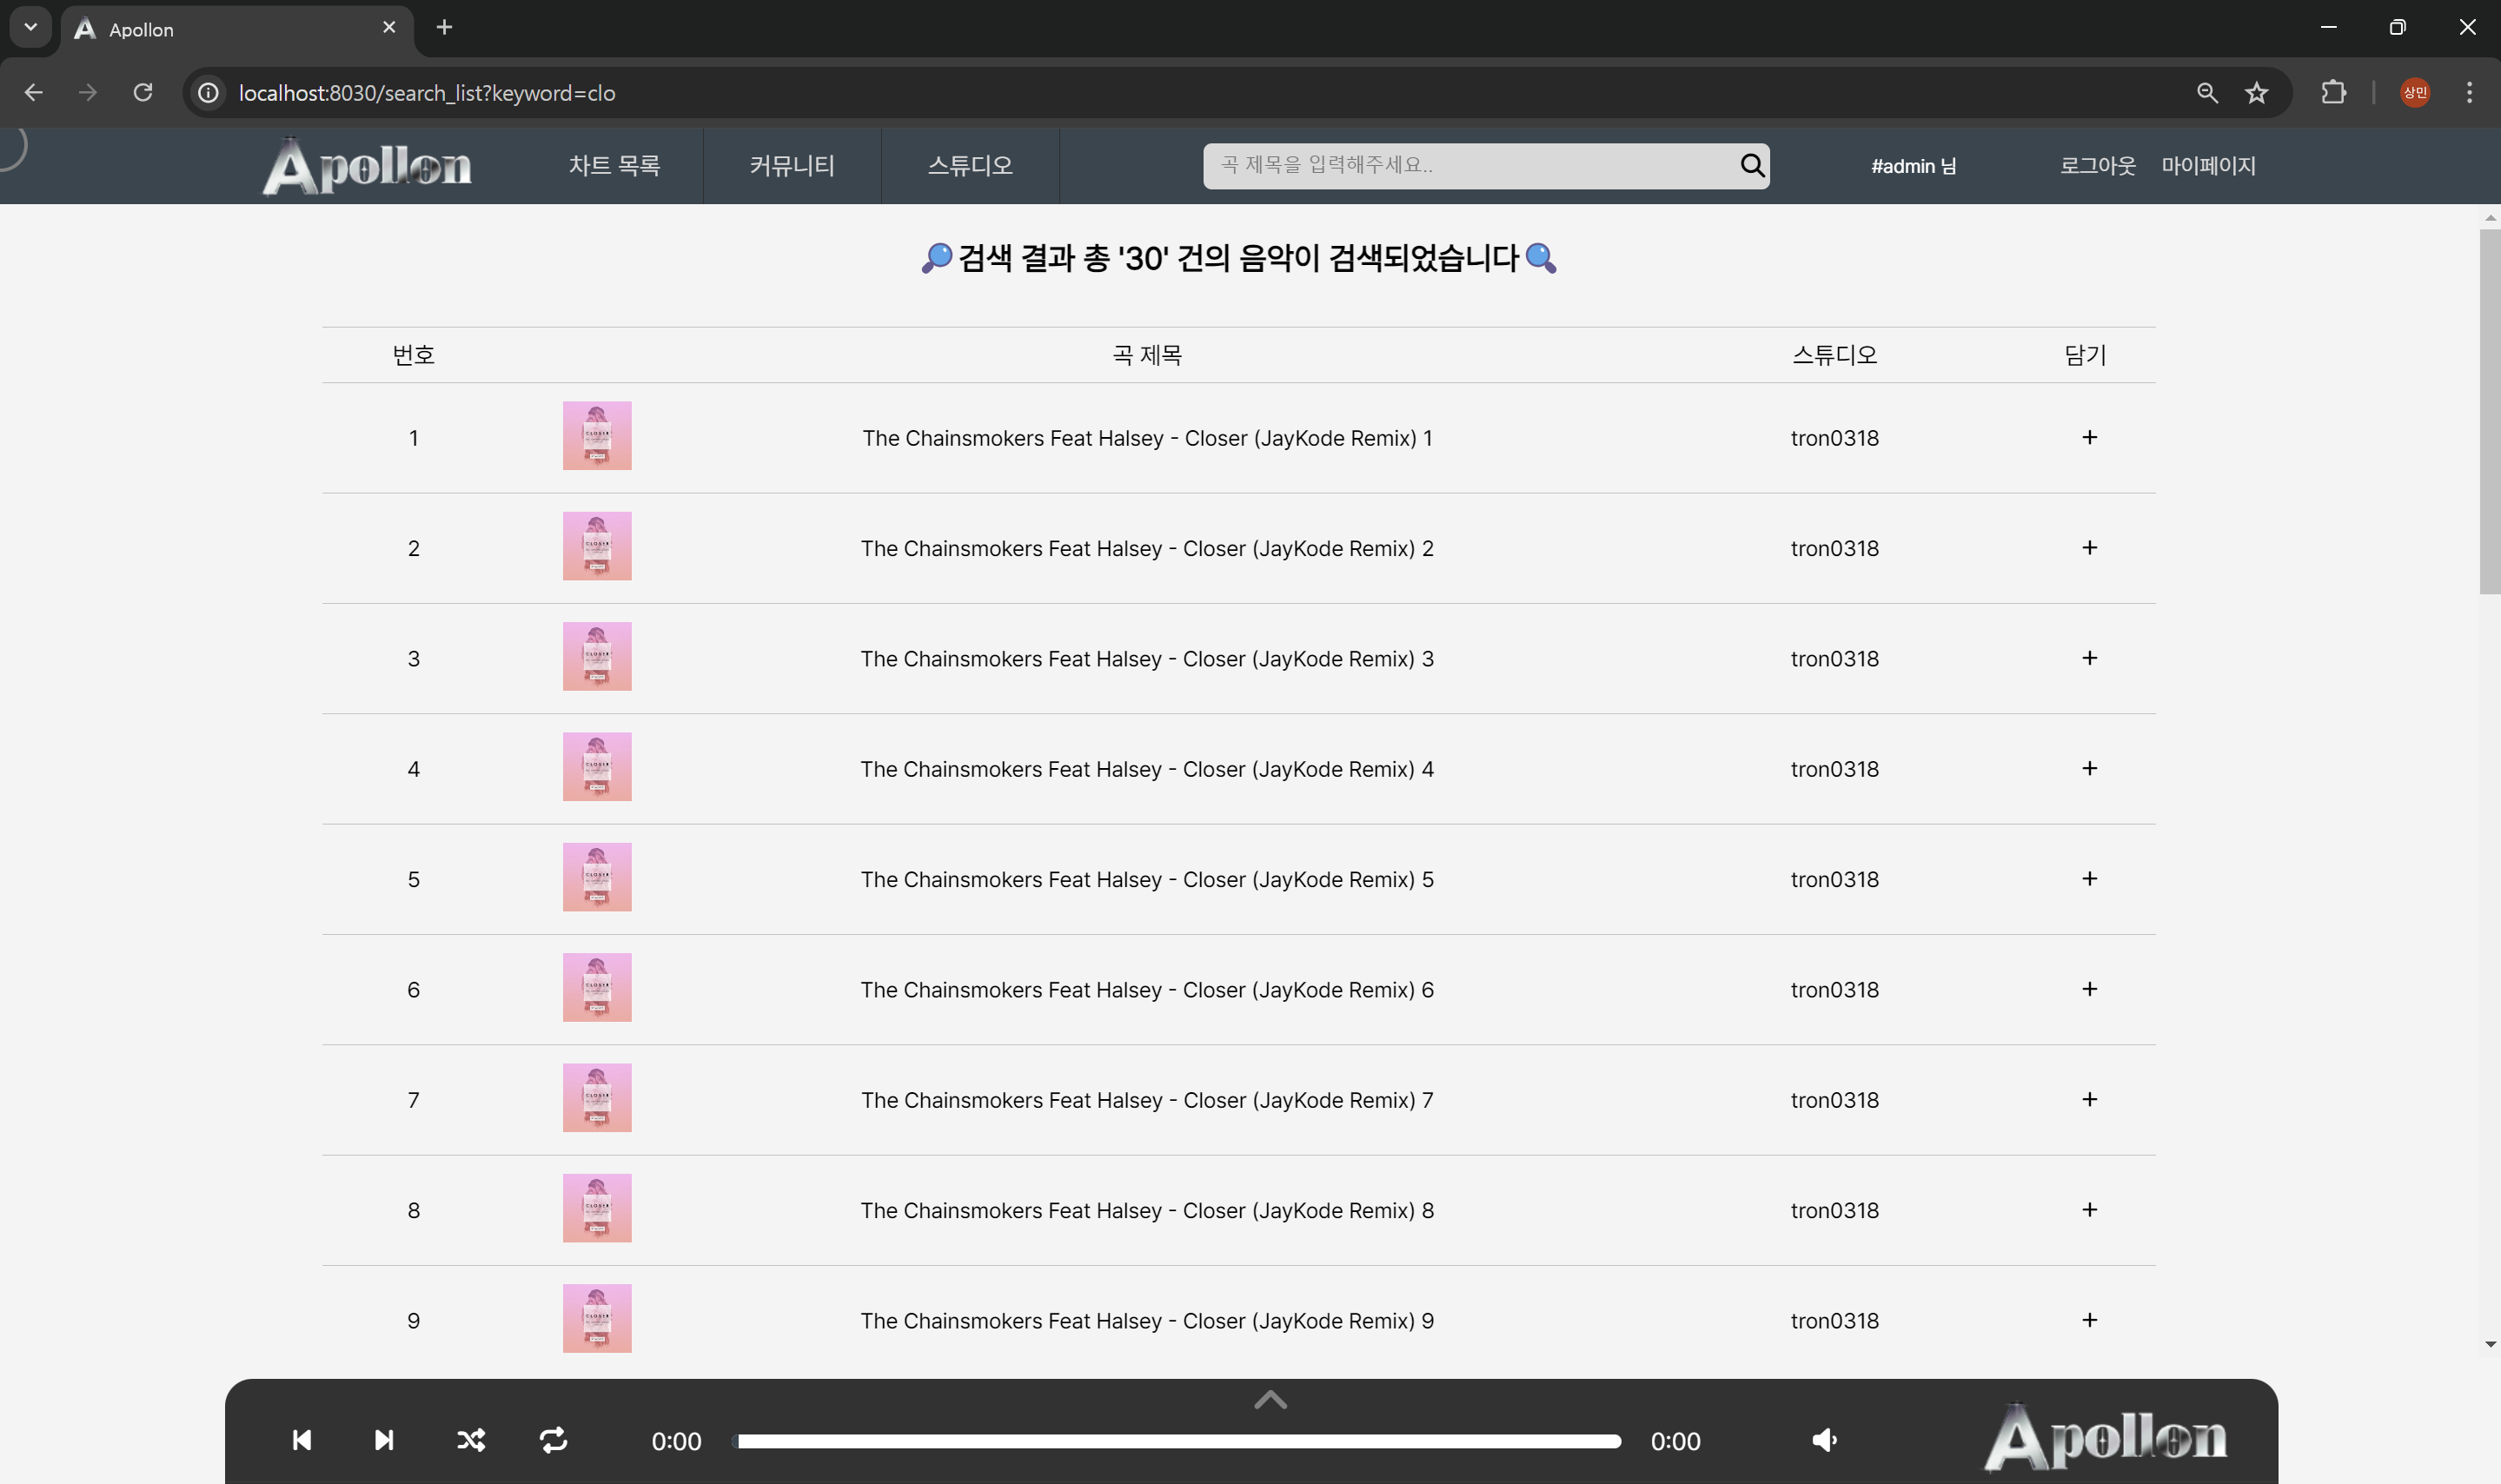2501x1484 pixels.
Task: Skip to next track in player
Action: 384,1440
